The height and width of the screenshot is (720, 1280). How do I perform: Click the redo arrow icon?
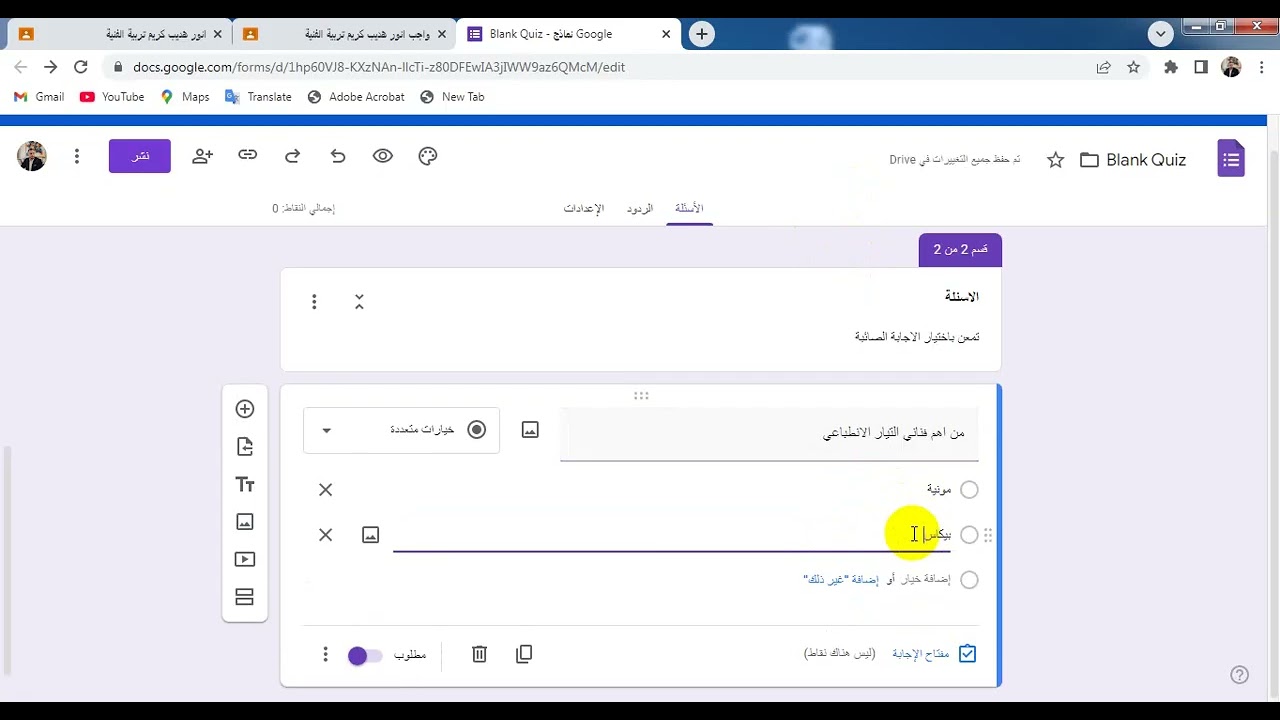(292, 156)
